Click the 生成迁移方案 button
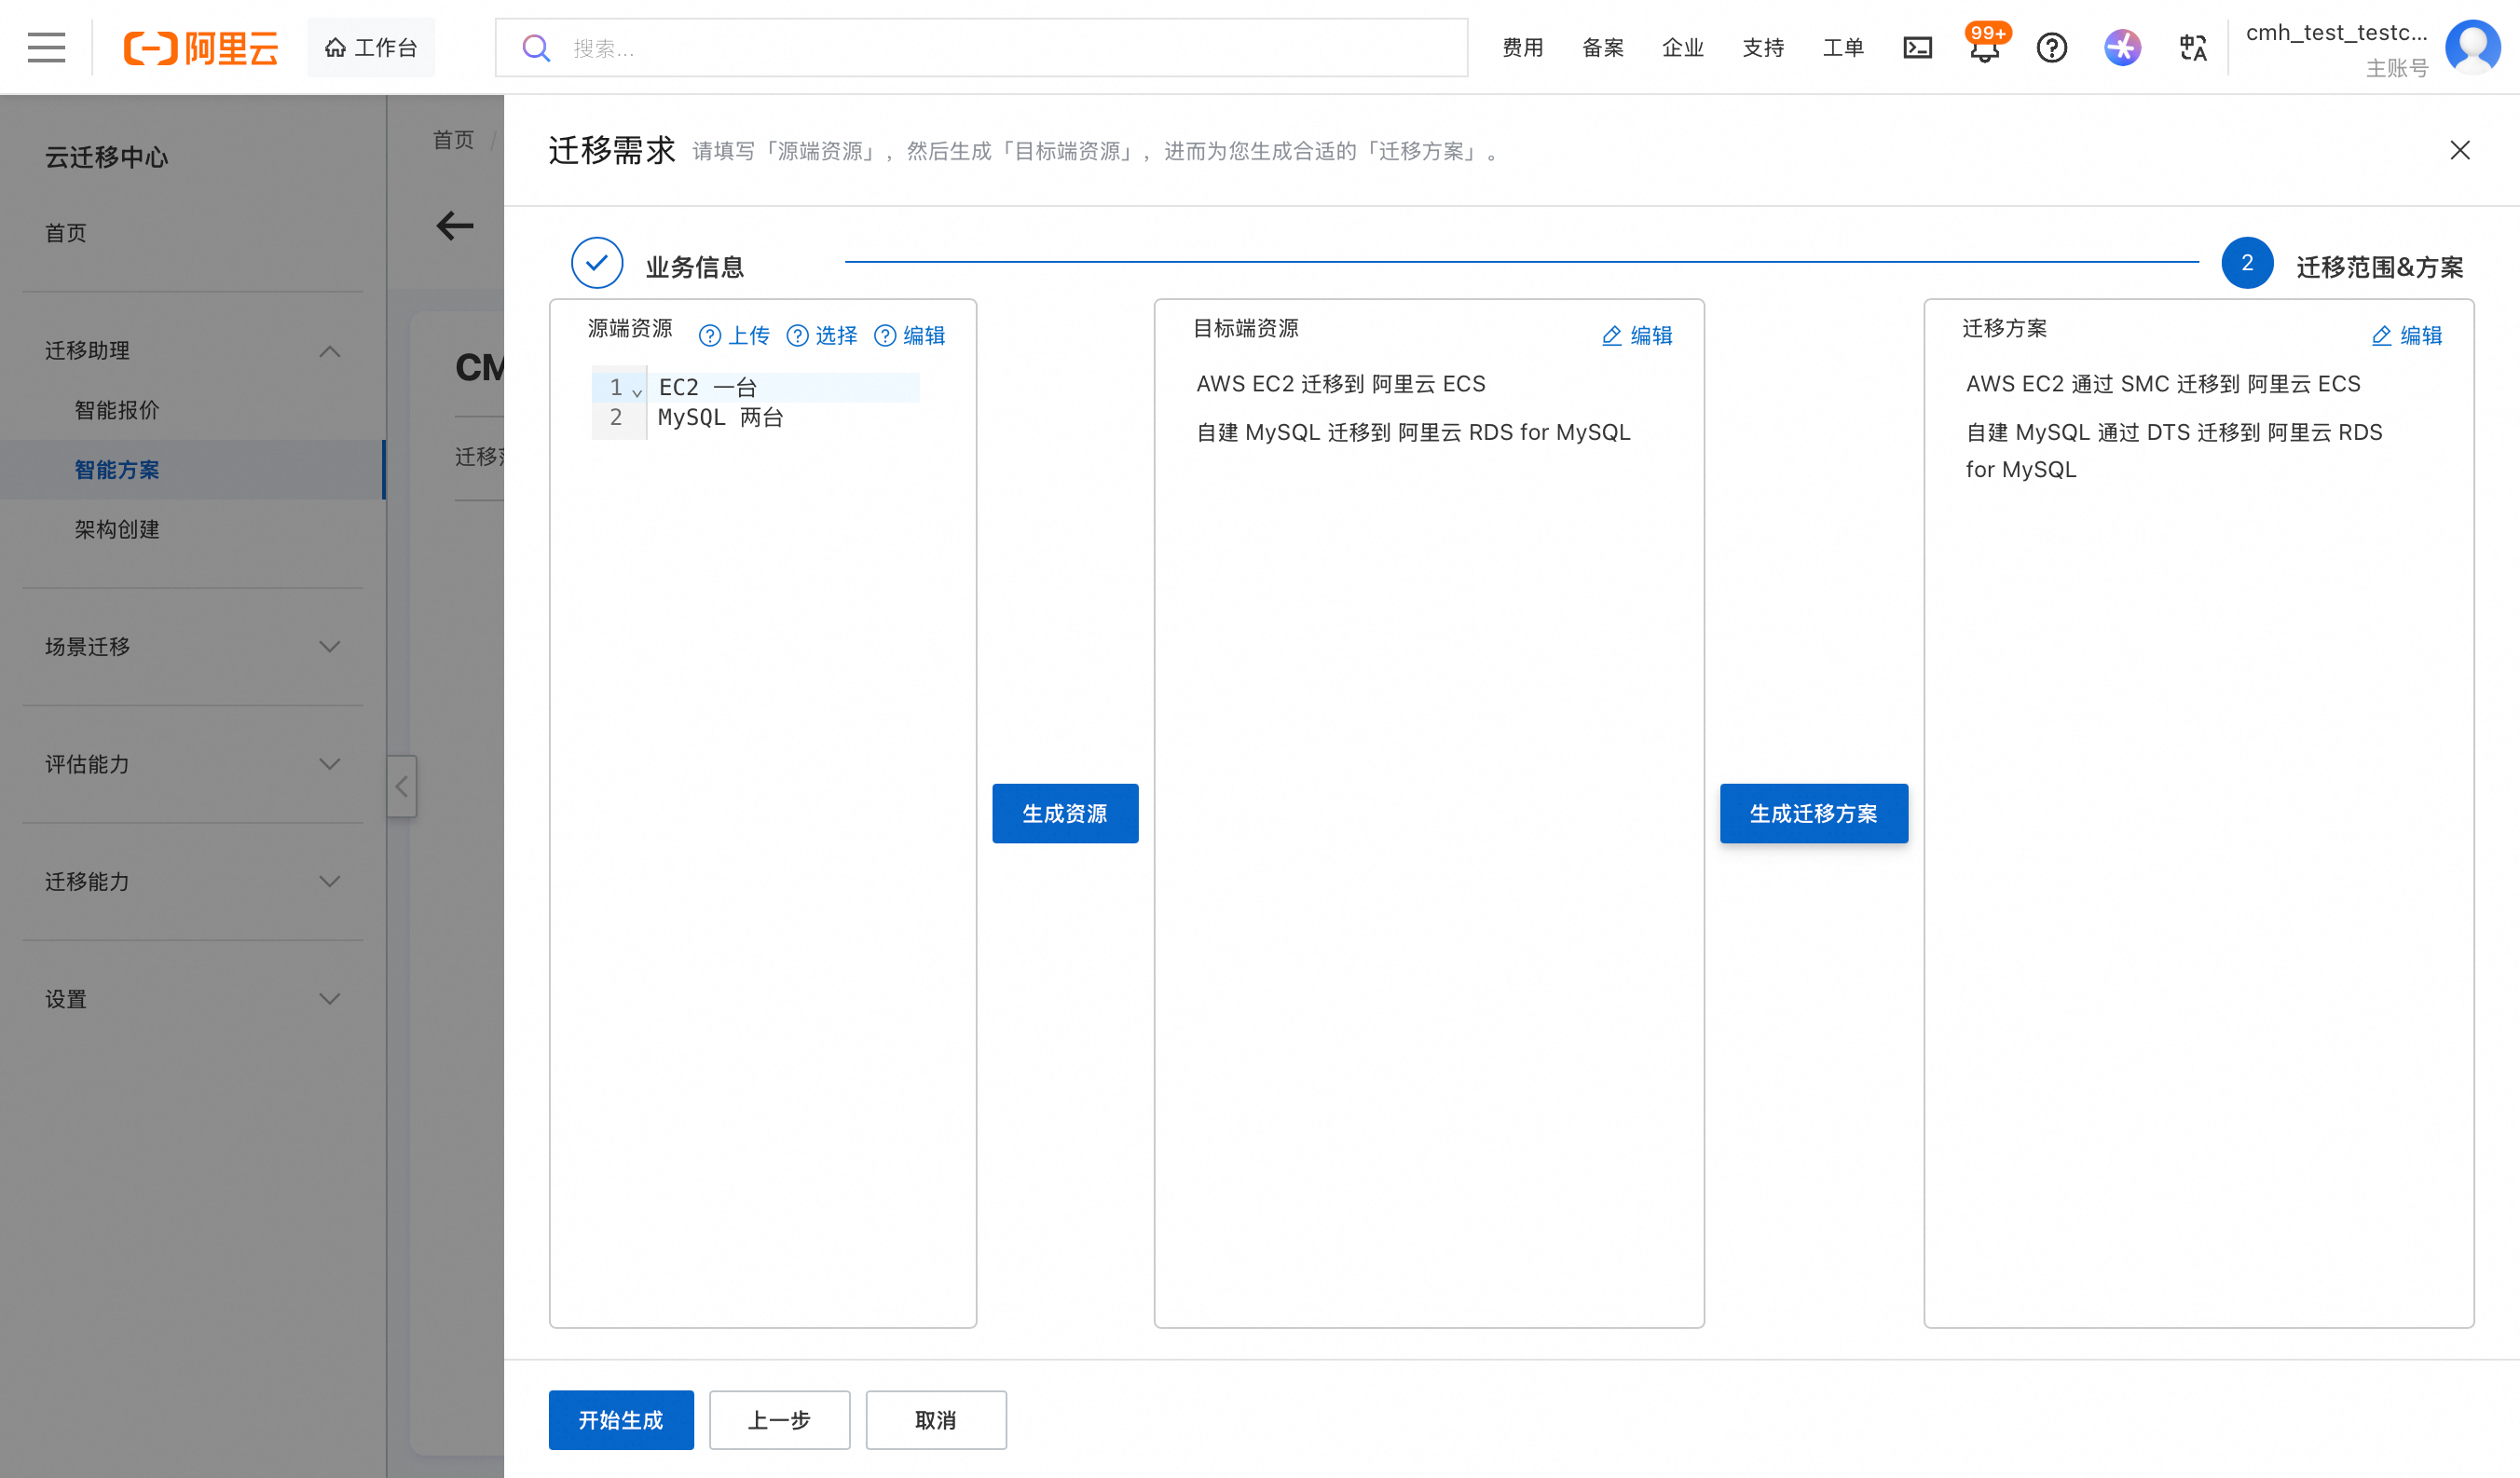The image size is (2520, 1478). coord(1813,813)
